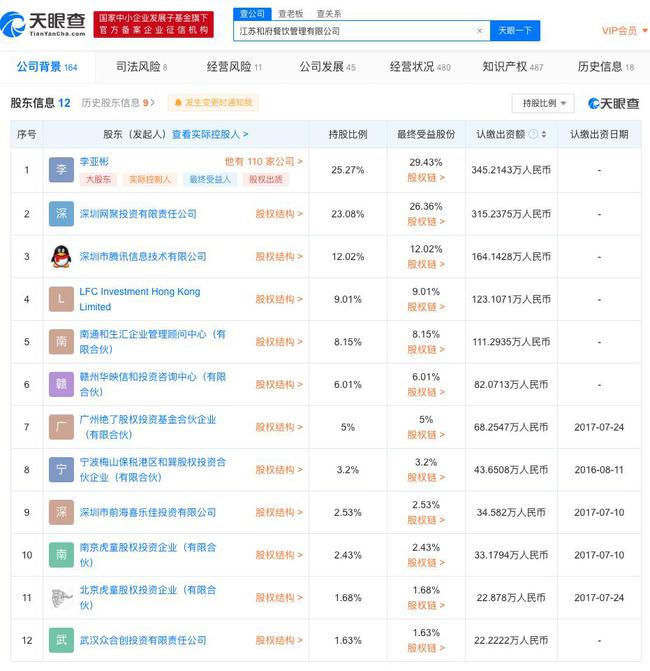
Task: Click the 股权出质 tag under 李亚彬
Action: point(266,179)
